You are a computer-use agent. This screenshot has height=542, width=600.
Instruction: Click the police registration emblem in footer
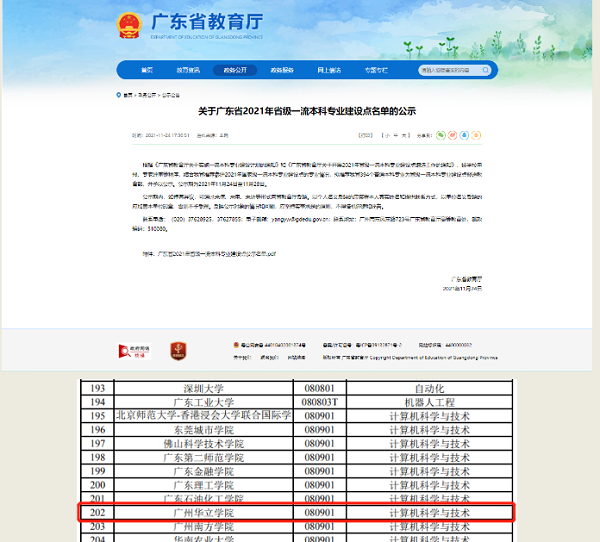tap(236, 345)
